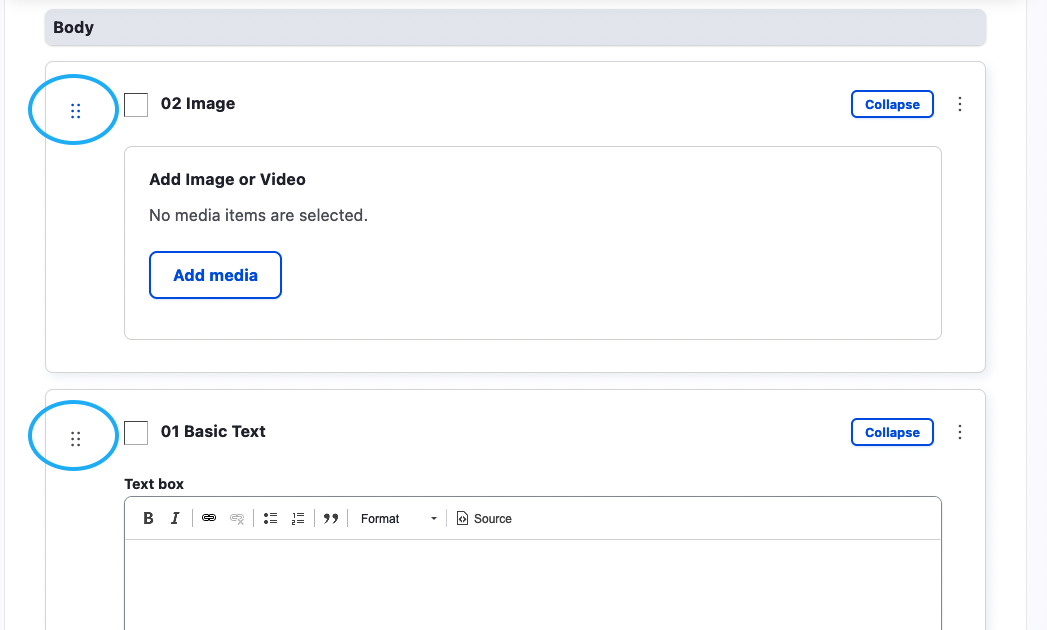Click the '02 Image' heading text
The image size is (1047, 630).
pyautogui.click(x=198, y=104)
